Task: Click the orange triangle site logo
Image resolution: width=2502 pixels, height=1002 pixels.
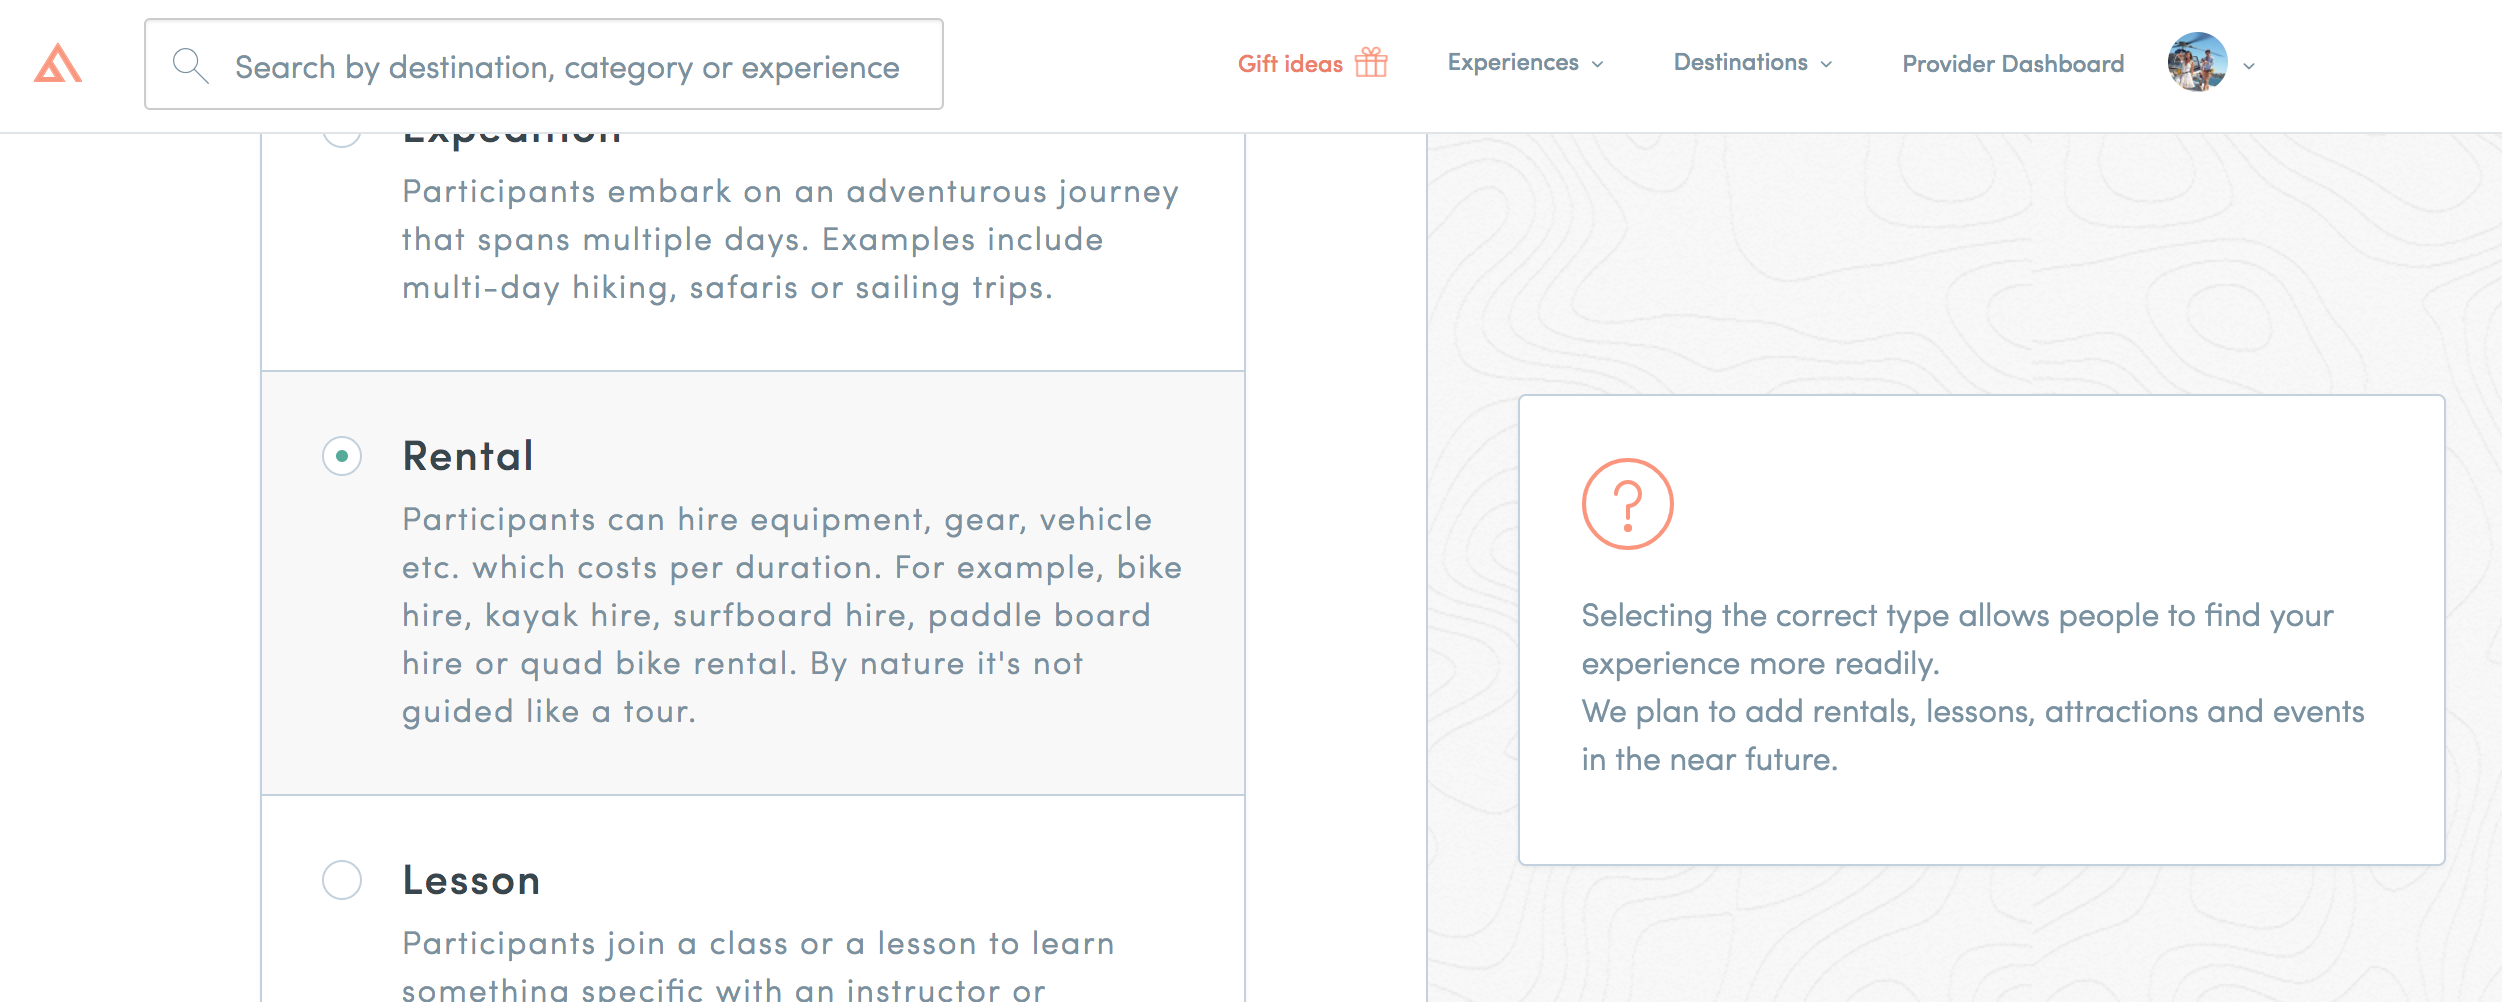Action: point(58,63)
